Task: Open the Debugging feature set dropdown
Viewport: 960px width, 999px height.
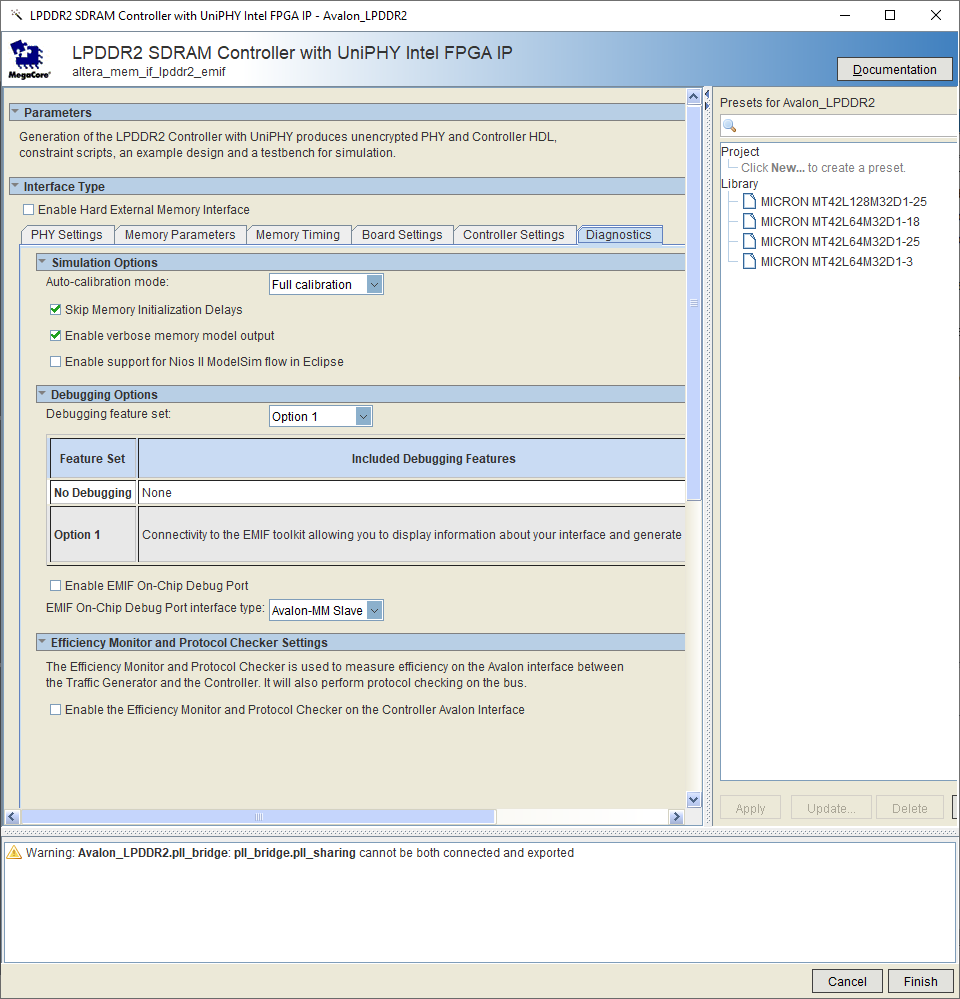Action: pyautogui.click(x=363, y=416)
